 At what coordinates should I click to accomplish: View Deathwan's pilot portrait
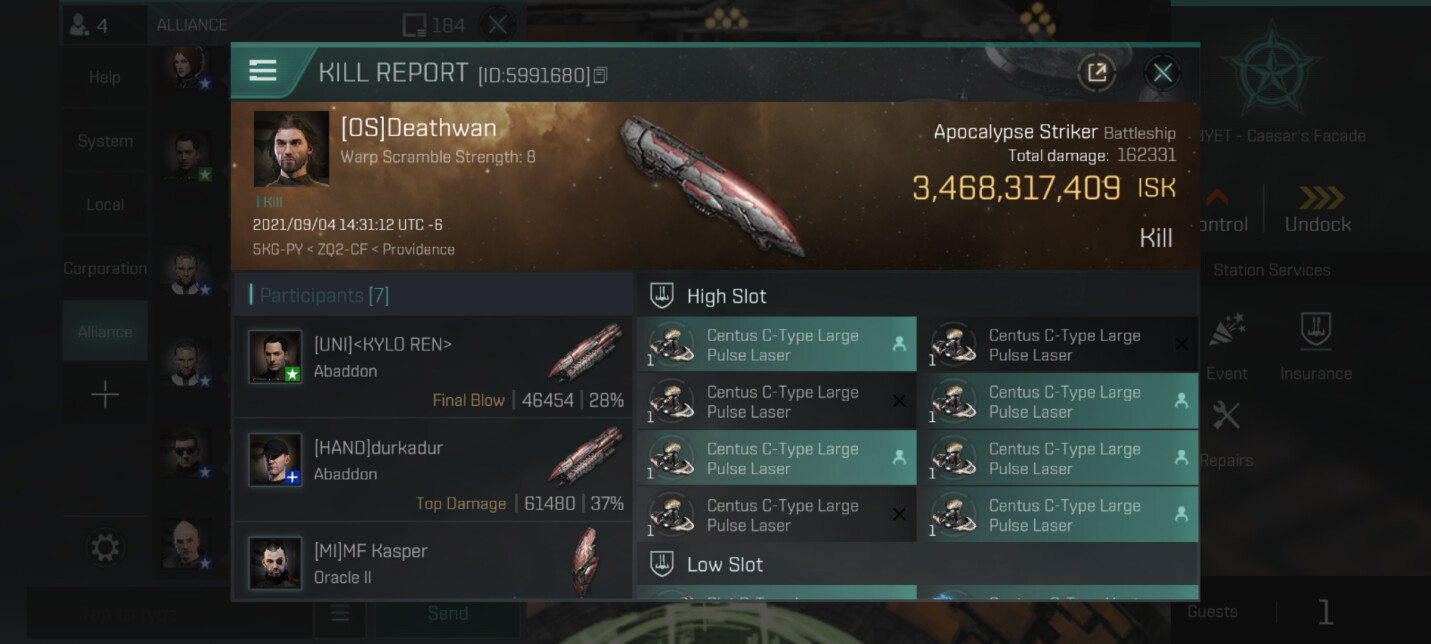(x=291, y=149)
